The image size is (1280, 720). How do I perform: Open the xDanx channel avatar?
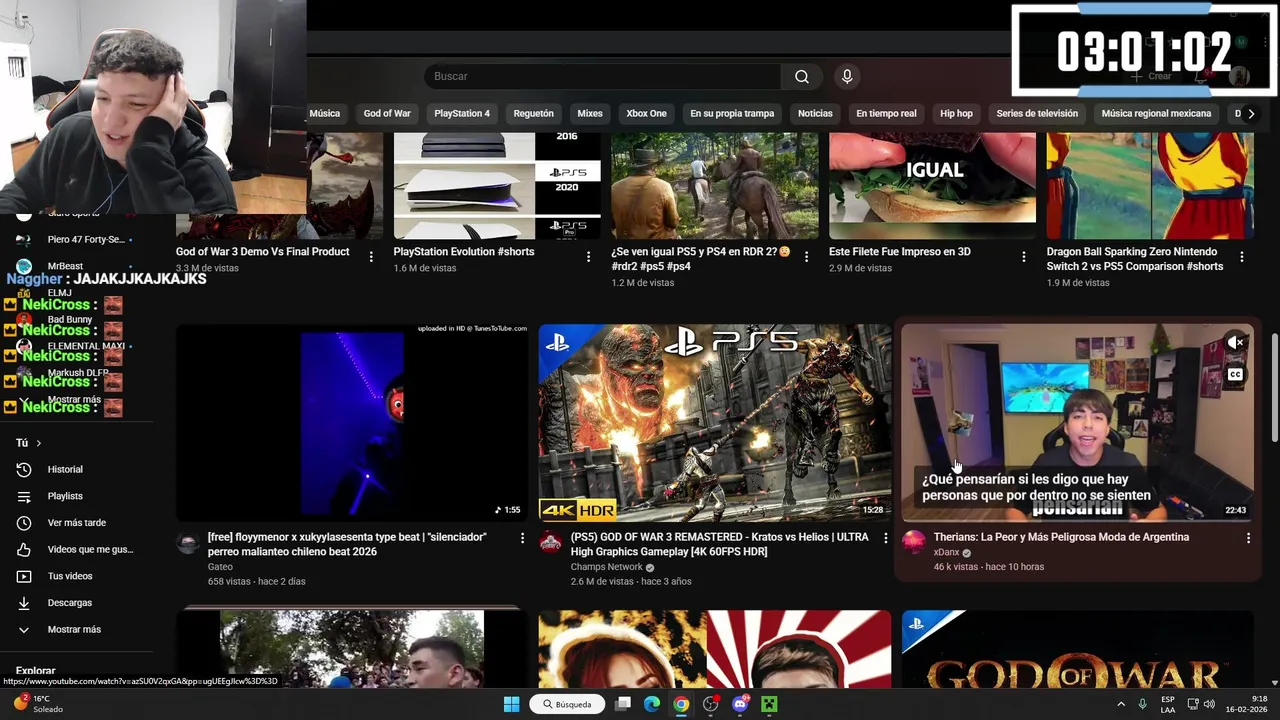click(914, 543)
